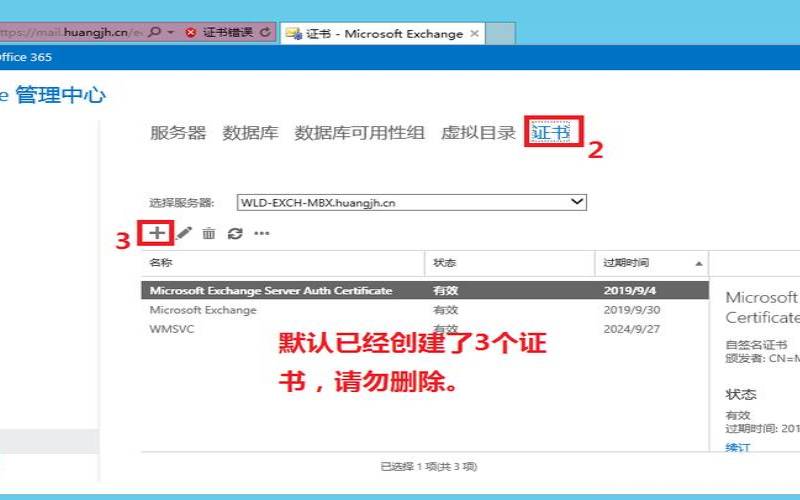Switch to the 服务器 tab
The width and height of the screenshot is (800, 500).
[x=178, y=133]
